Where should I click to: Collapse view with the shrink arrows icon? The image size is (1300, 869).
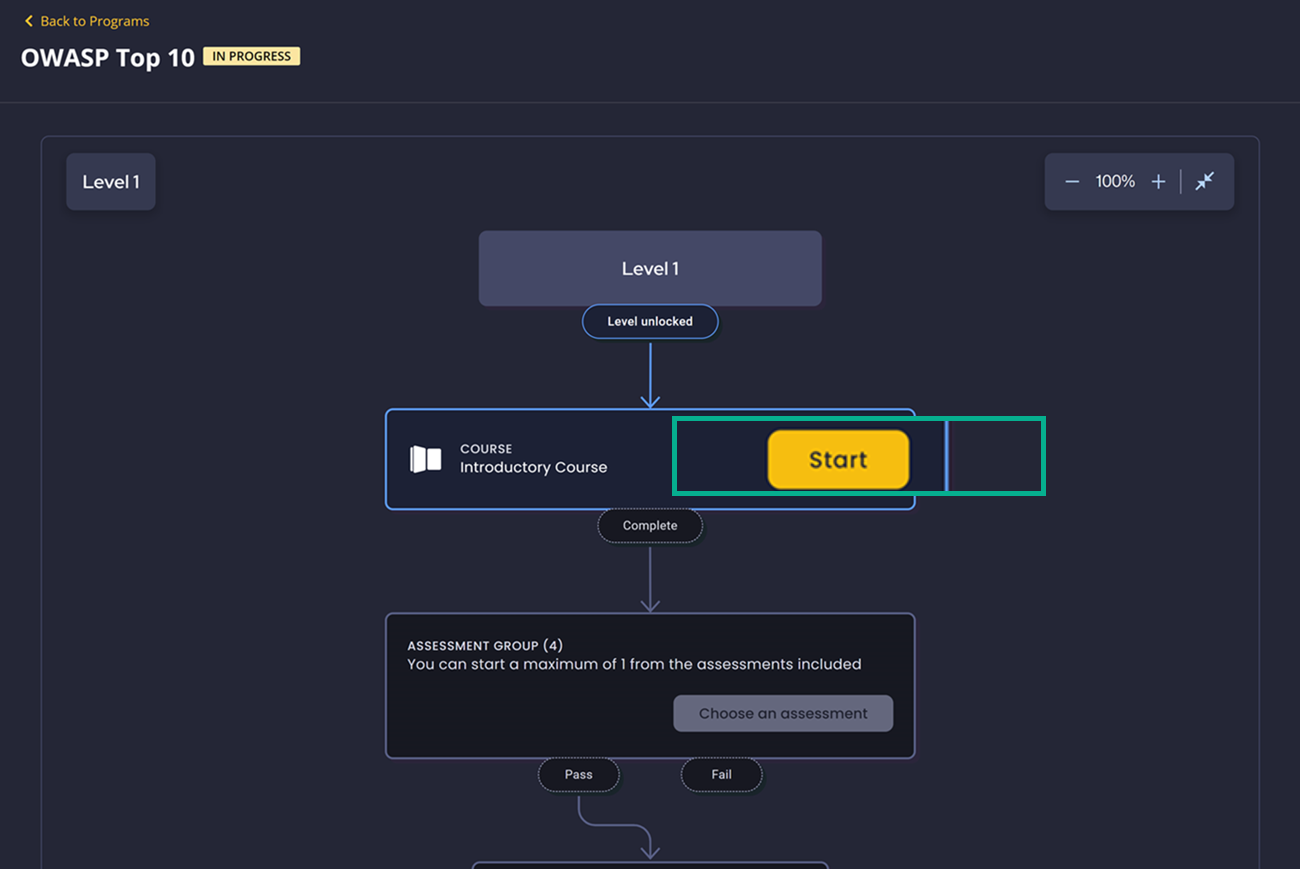[x=1205, y=181]
